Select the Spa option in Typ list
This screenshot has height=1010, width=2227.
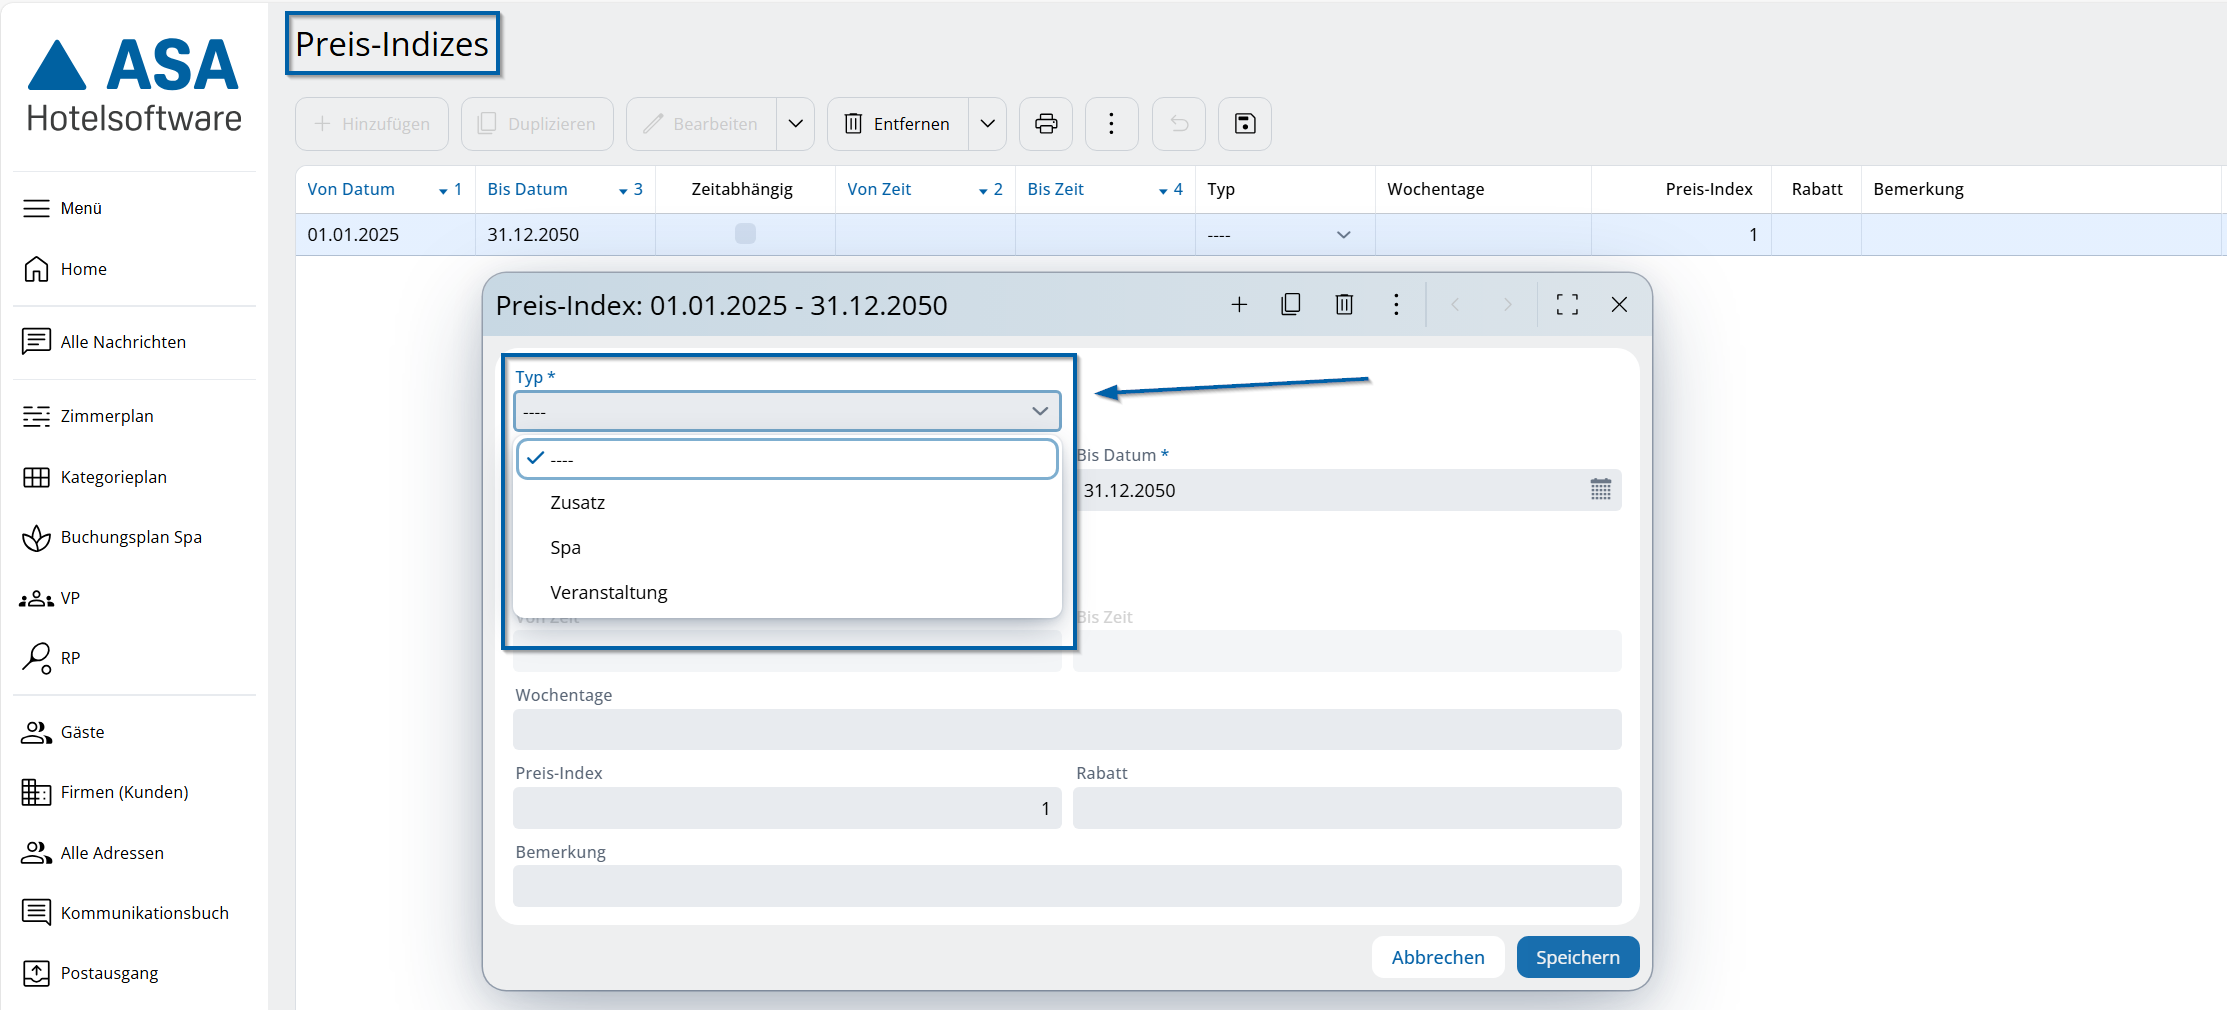(565, 548)
